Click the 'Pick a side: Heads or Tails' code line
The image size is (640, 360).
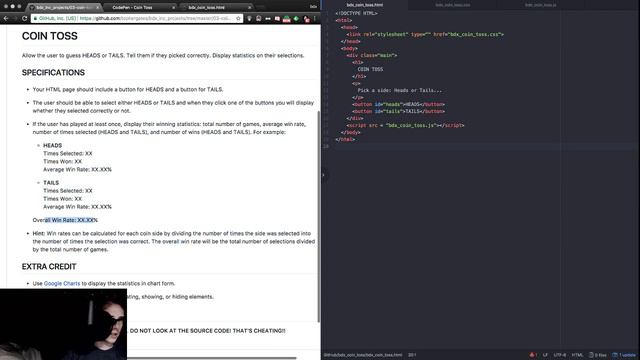[x=400, y=90]
